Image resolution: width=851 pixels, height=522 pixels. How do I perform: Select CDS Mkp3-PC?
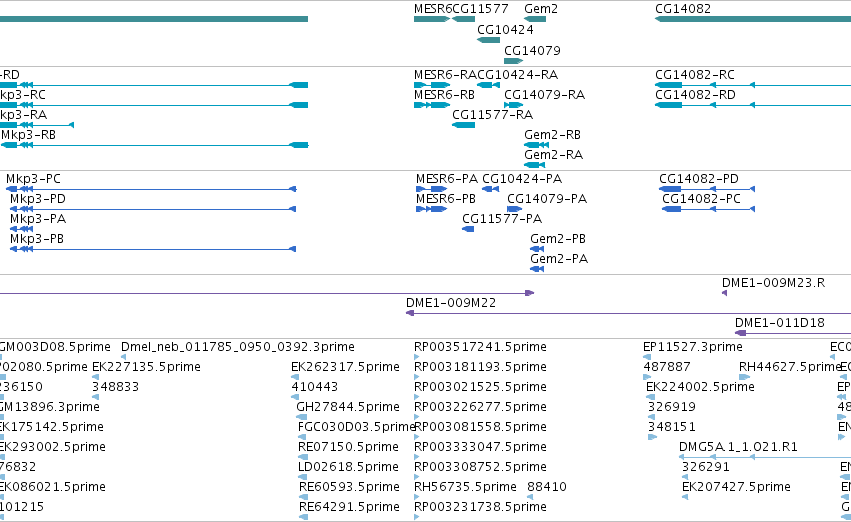pyautogui.click(x=151, y=189)
